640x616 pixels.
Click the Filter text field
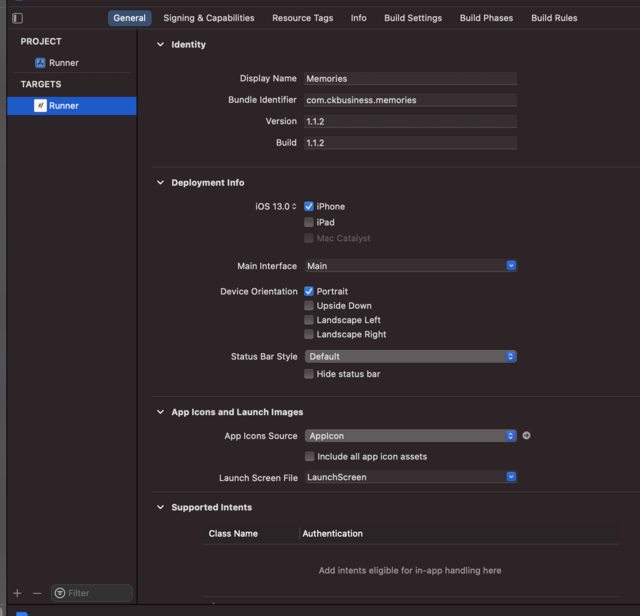92,593
